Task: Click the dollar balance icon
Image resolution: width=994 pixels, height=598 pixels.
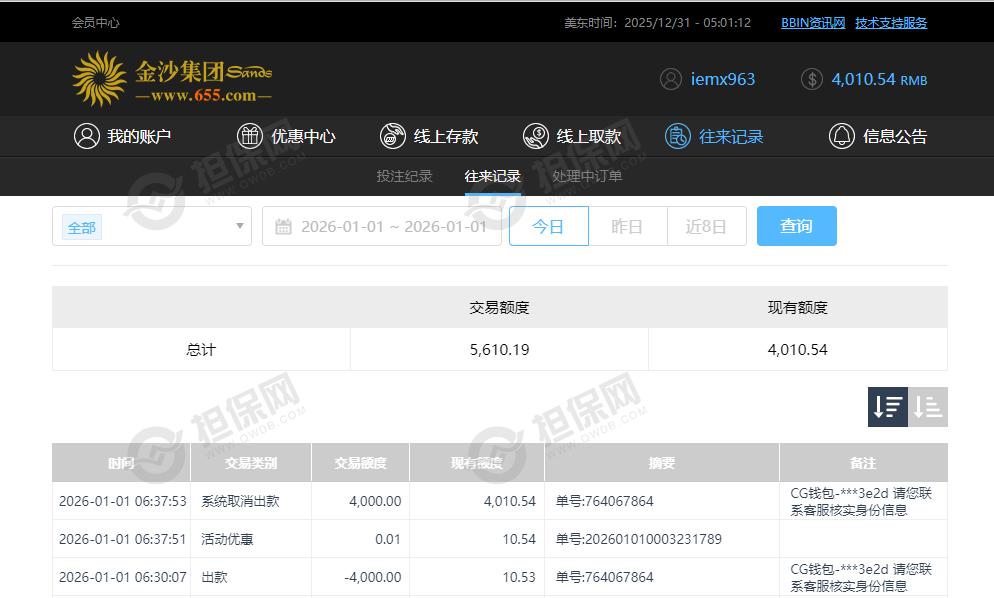Action: click(x=812, y=79)
